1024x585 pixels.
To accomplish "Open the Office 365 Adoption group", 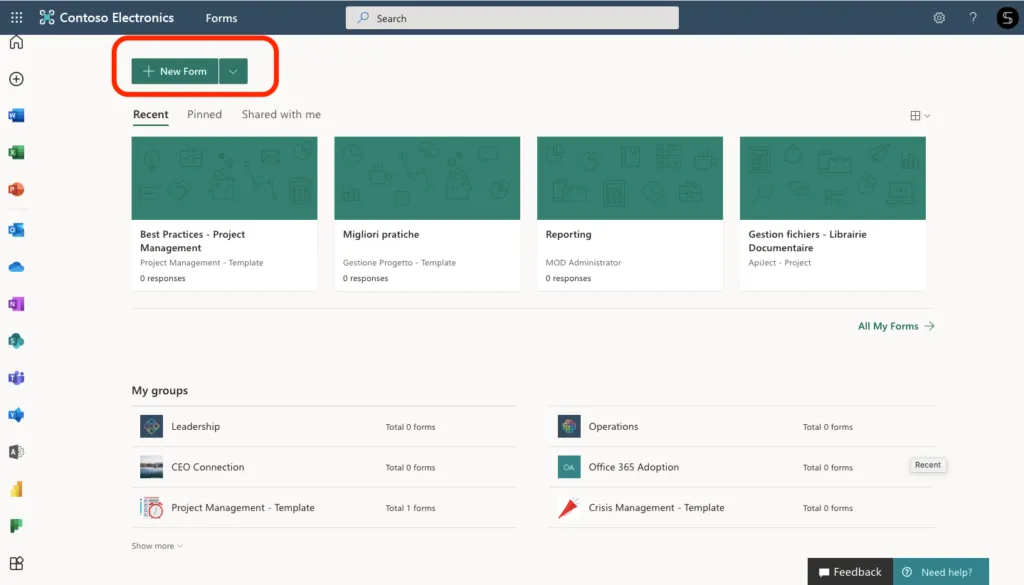I will [741, 467].
